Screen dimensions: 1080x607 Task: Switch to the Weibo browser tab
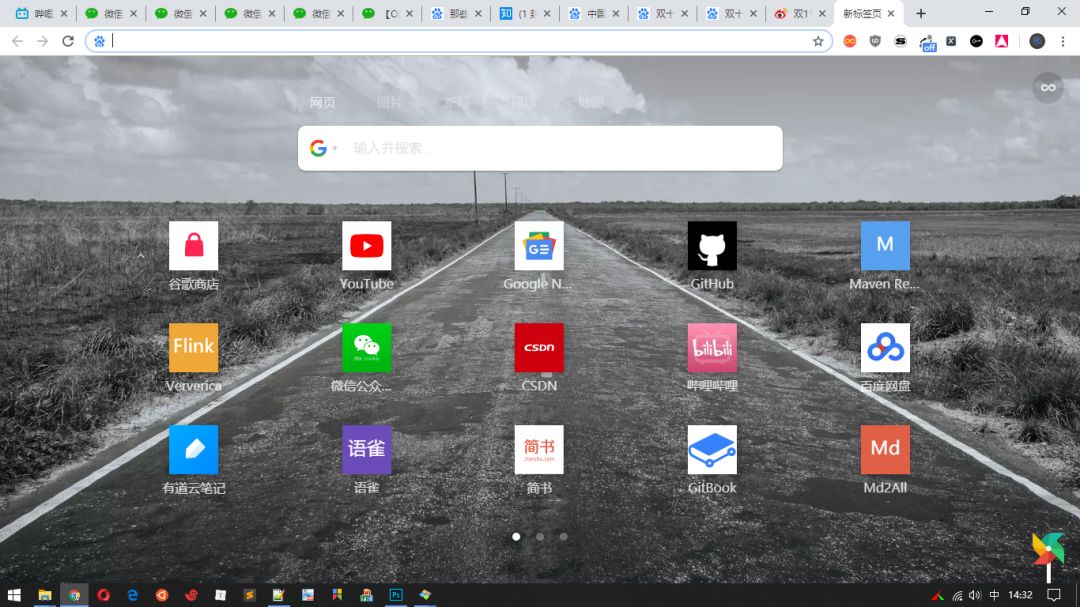point(799,13)
